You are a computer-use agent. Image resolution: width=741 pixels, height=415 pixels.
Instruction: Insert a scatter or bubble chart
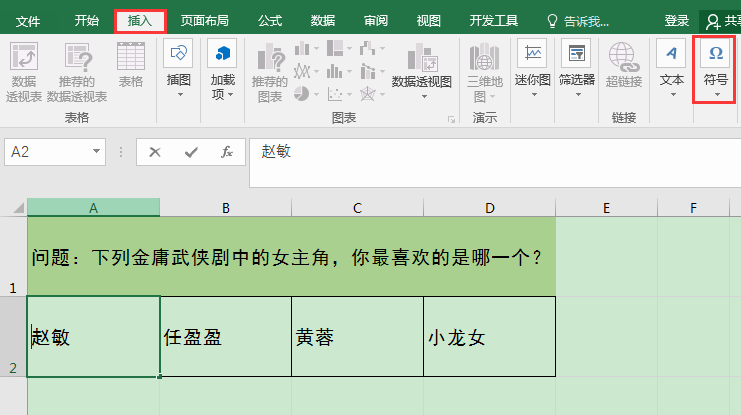click(x=339, y=94)
